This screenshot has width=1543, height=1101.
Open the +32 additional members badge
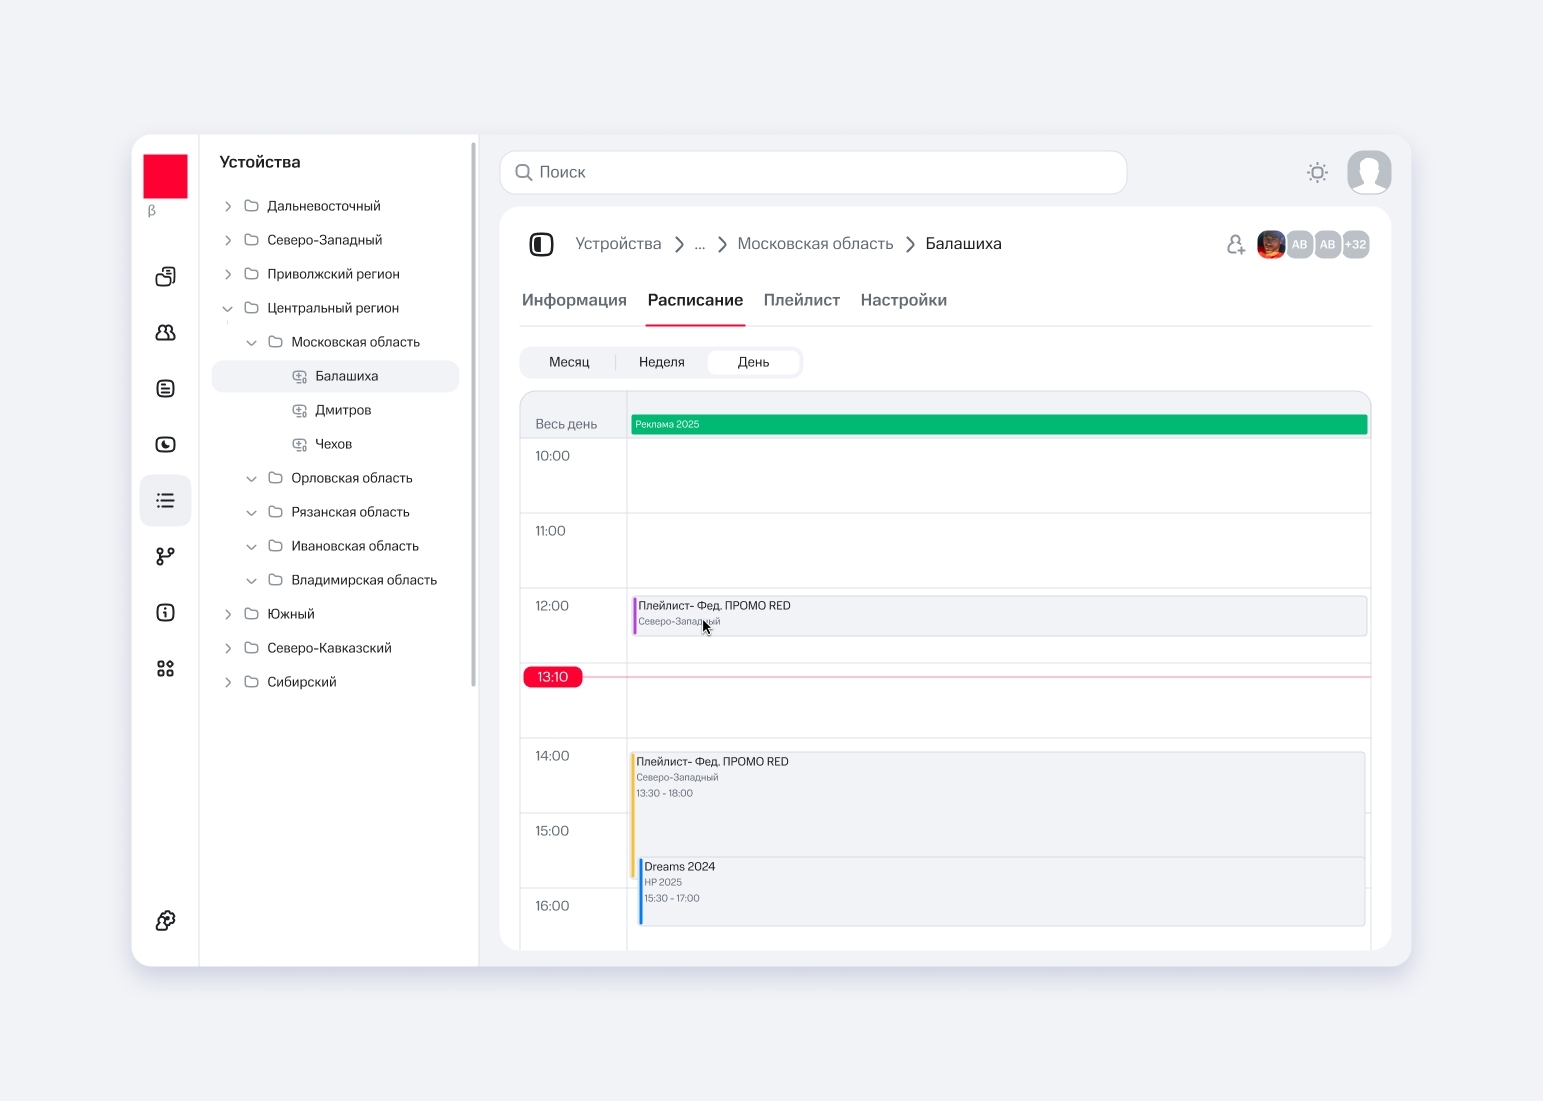(1355, 244)
